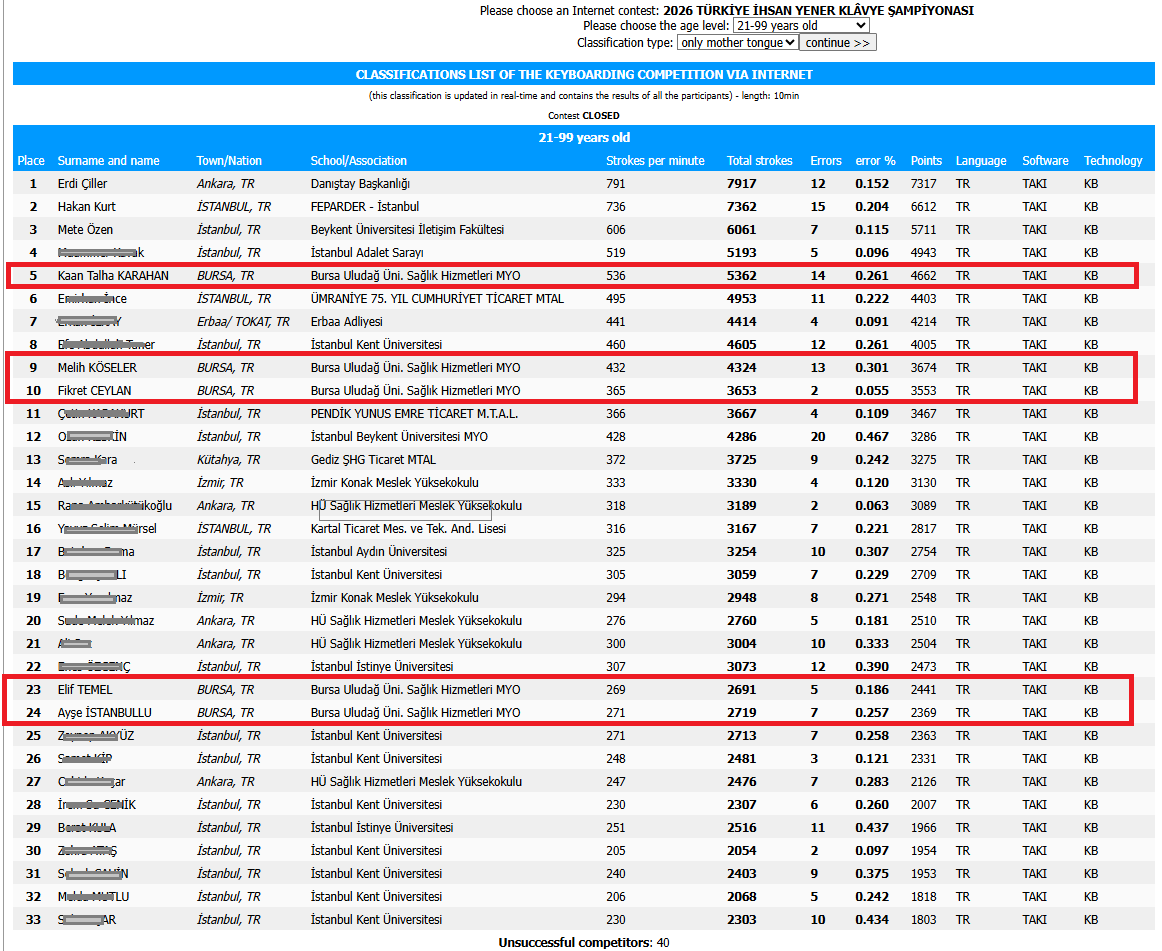
Task: Click on Melih KÖSELER in the table
Action: [x=97, y=368]
